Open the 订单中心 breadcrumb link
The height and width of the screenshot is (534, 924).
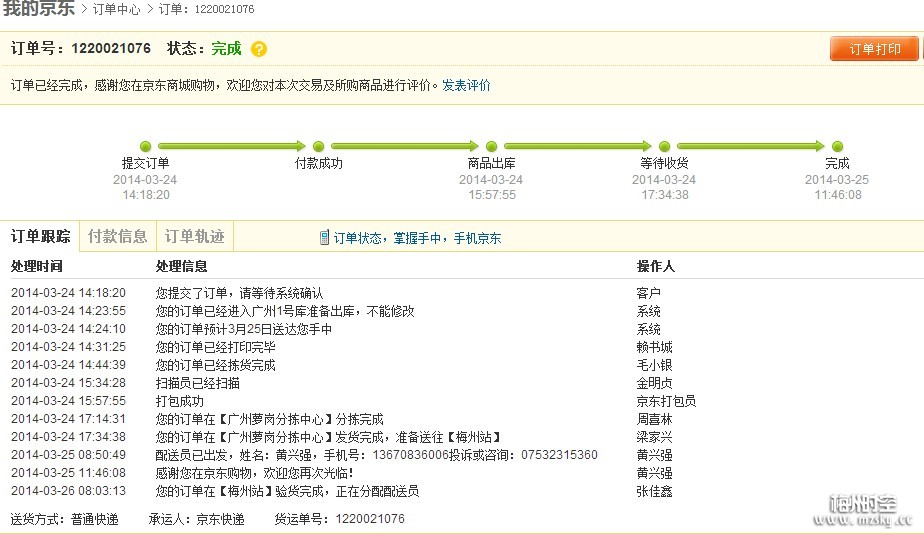[x=116, y=9]
